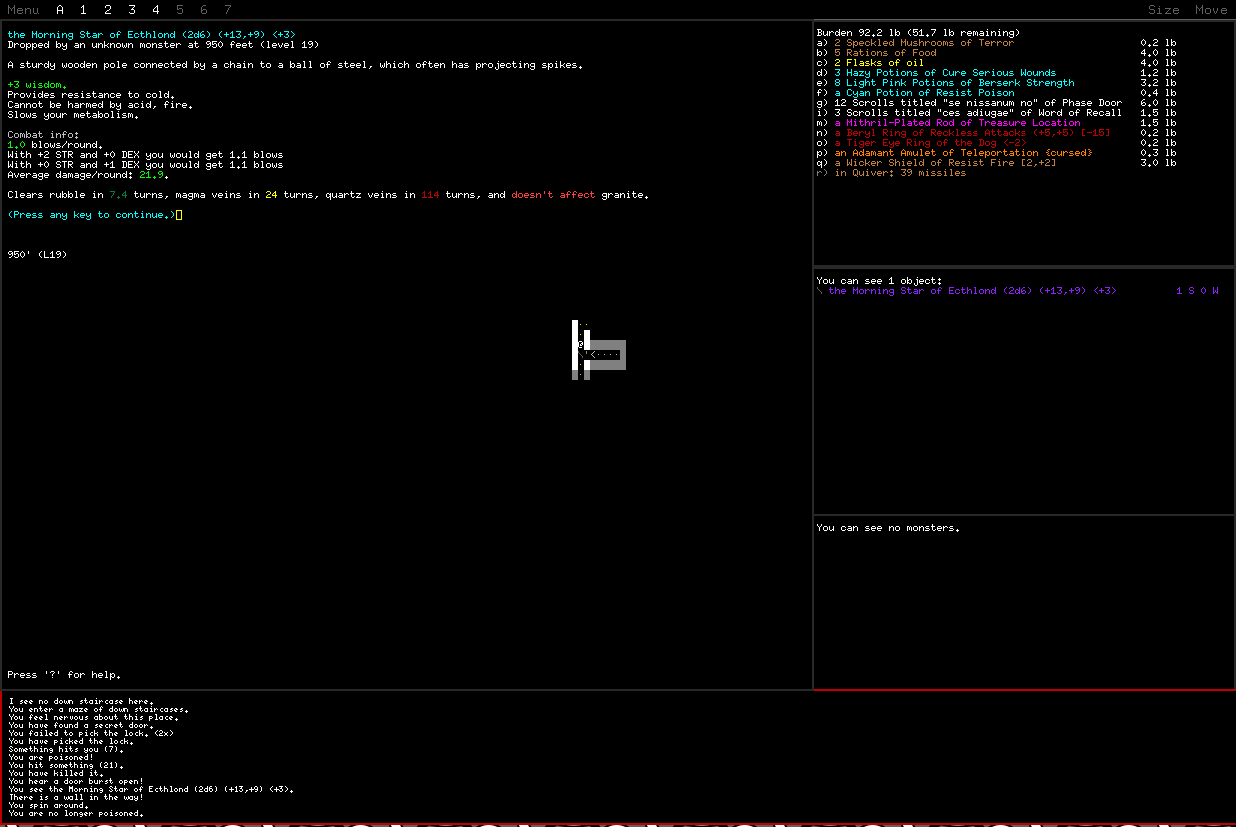Open the Menu item in the top bar

coord(23,9)
